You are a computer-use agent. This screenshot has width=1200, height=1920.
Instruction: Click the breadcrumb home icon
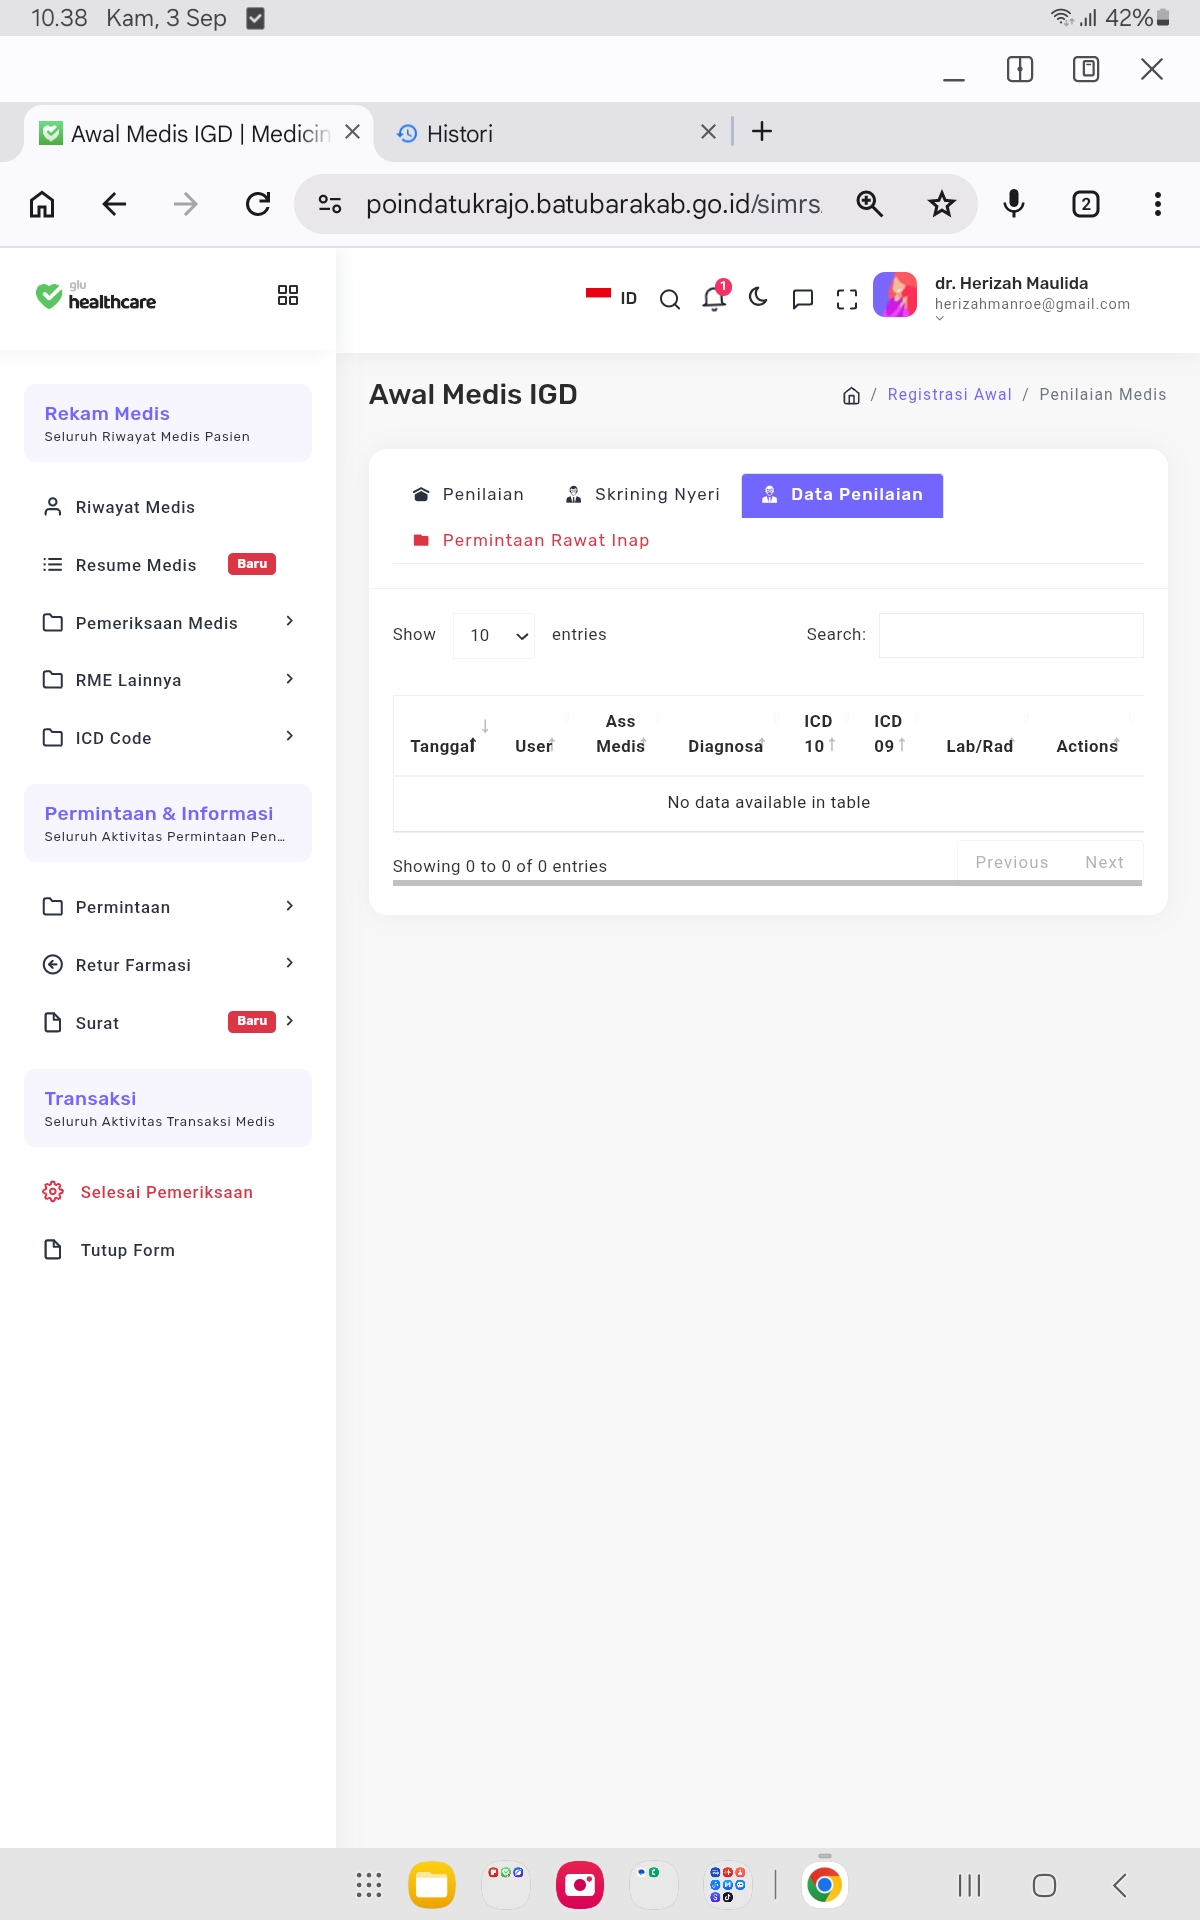coord(851,395)
